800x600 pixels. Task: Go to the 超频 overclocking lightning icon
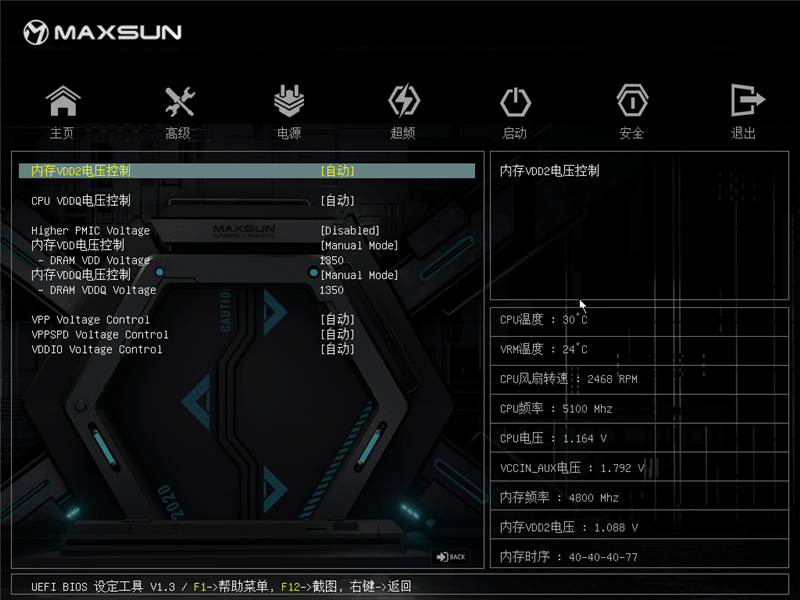click(x=404, y=101)
